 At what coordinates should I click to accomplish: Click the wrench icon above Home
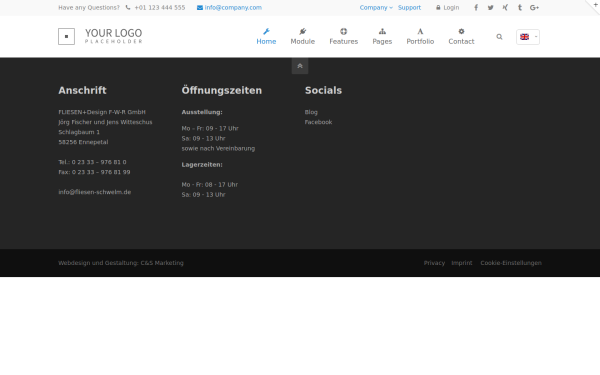point(266,31)
